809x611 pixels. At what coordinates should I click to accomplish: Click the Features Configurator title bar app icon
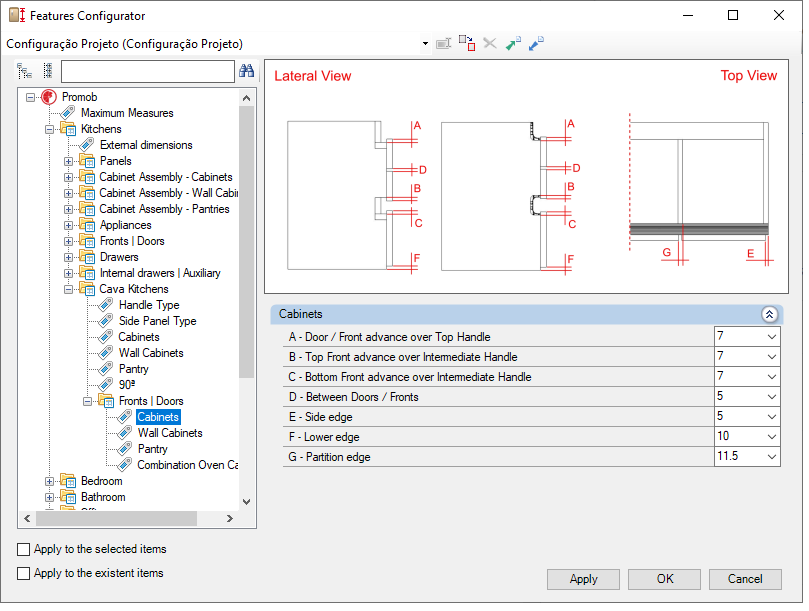[17, 15]
